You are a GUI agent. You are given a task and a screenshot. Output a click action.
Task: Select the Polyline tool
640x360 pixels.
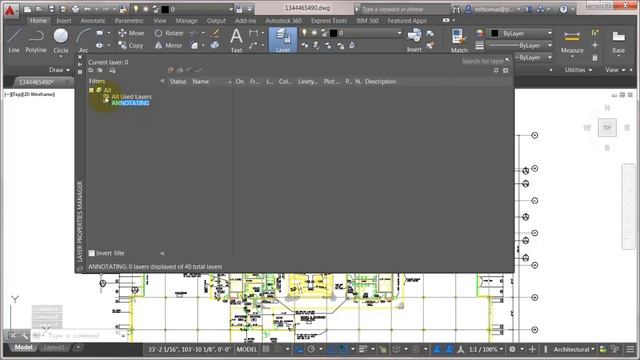[x=36, y=40]
